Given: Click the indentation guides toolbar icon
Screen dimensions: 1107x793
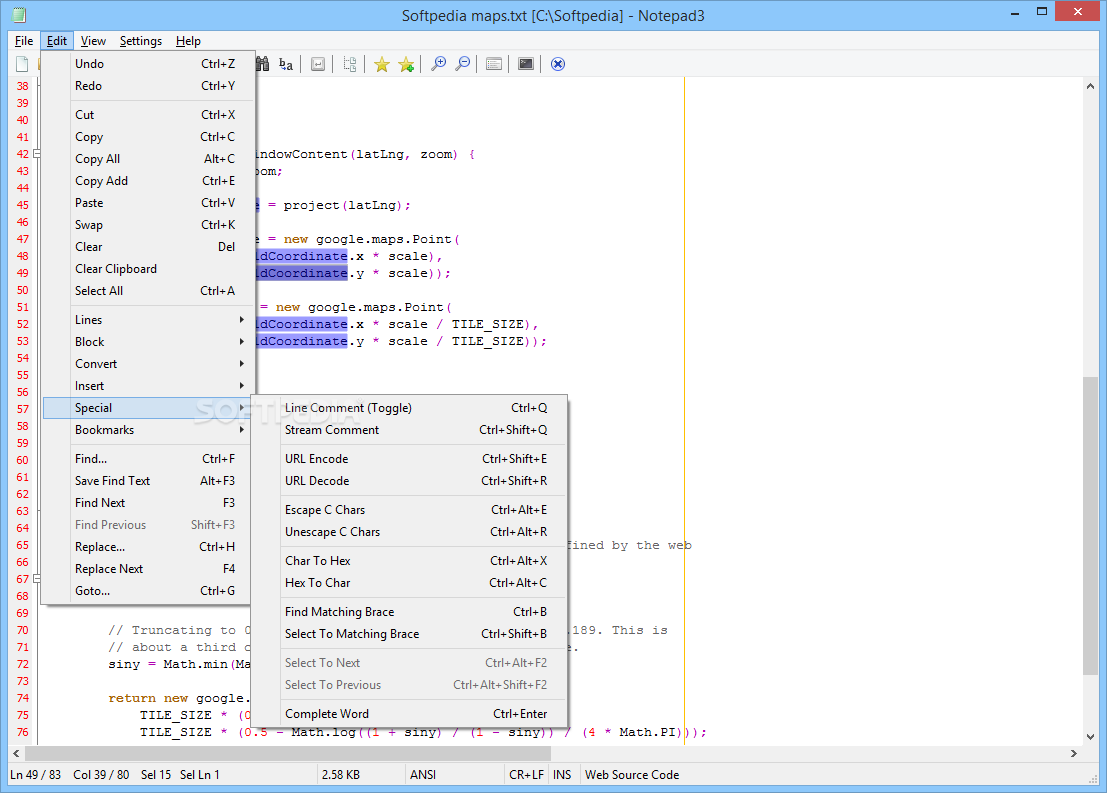Looking at the screenshot, I should (350, 64).
